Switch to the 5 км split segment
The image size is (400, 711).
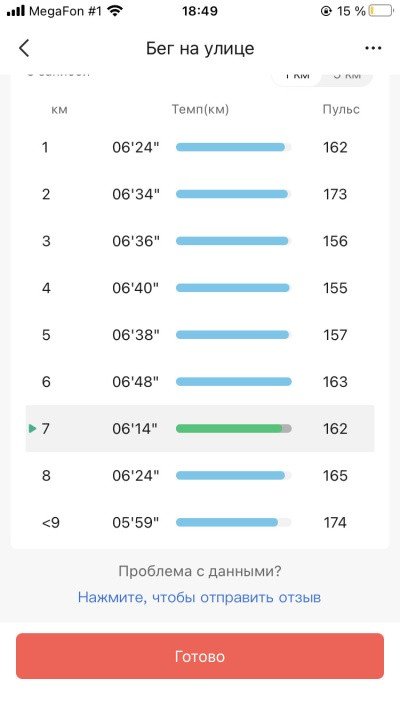(347, 75)
